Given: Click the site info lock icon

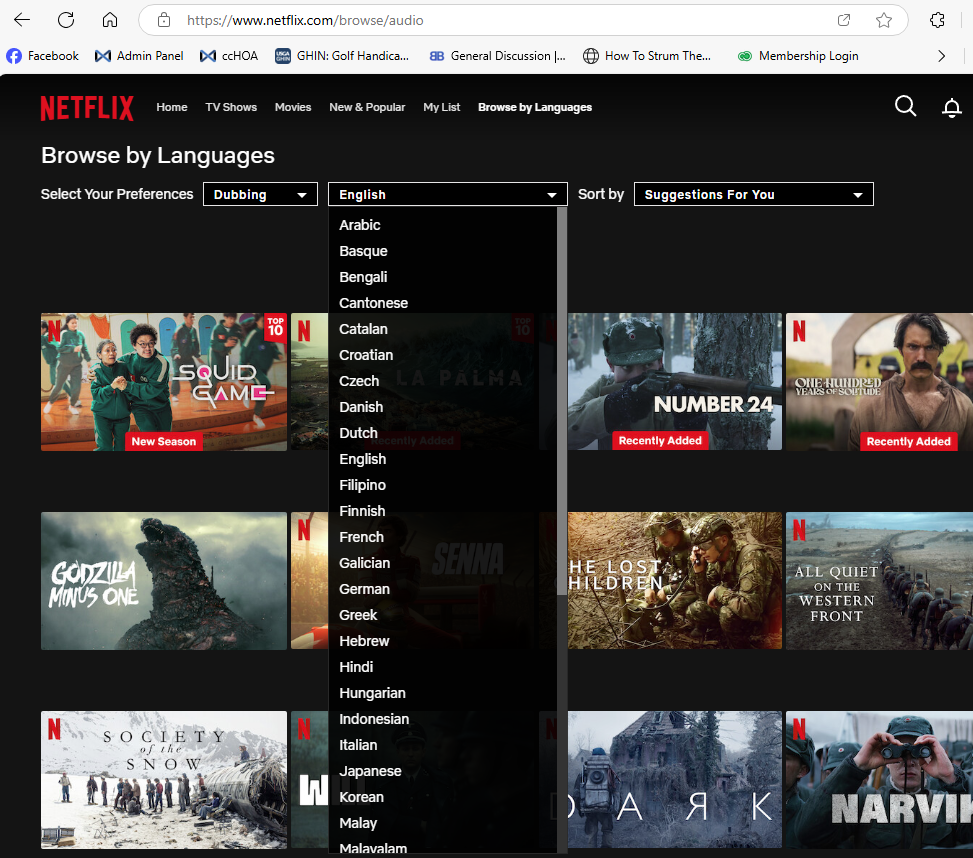Looking at the screenshot, I should [x=164, y=20].
